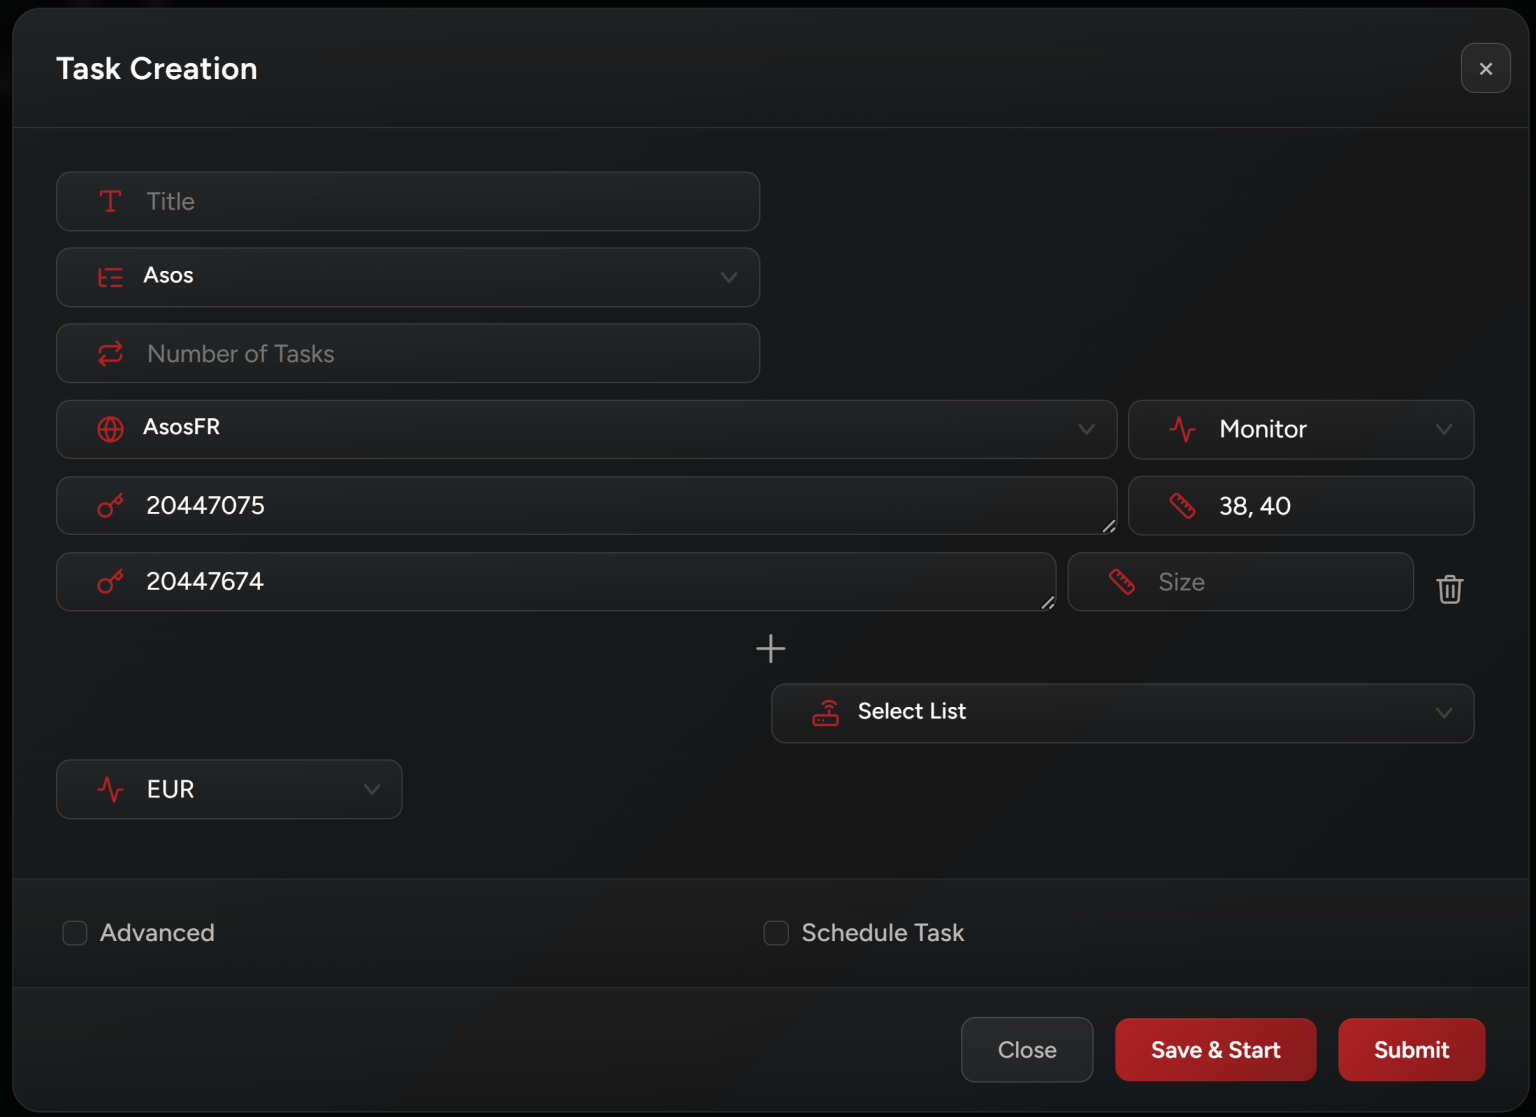Open the EUR currency dropdown
The height and width of the screenshot is (1117, 1536).
pos(229,789)
